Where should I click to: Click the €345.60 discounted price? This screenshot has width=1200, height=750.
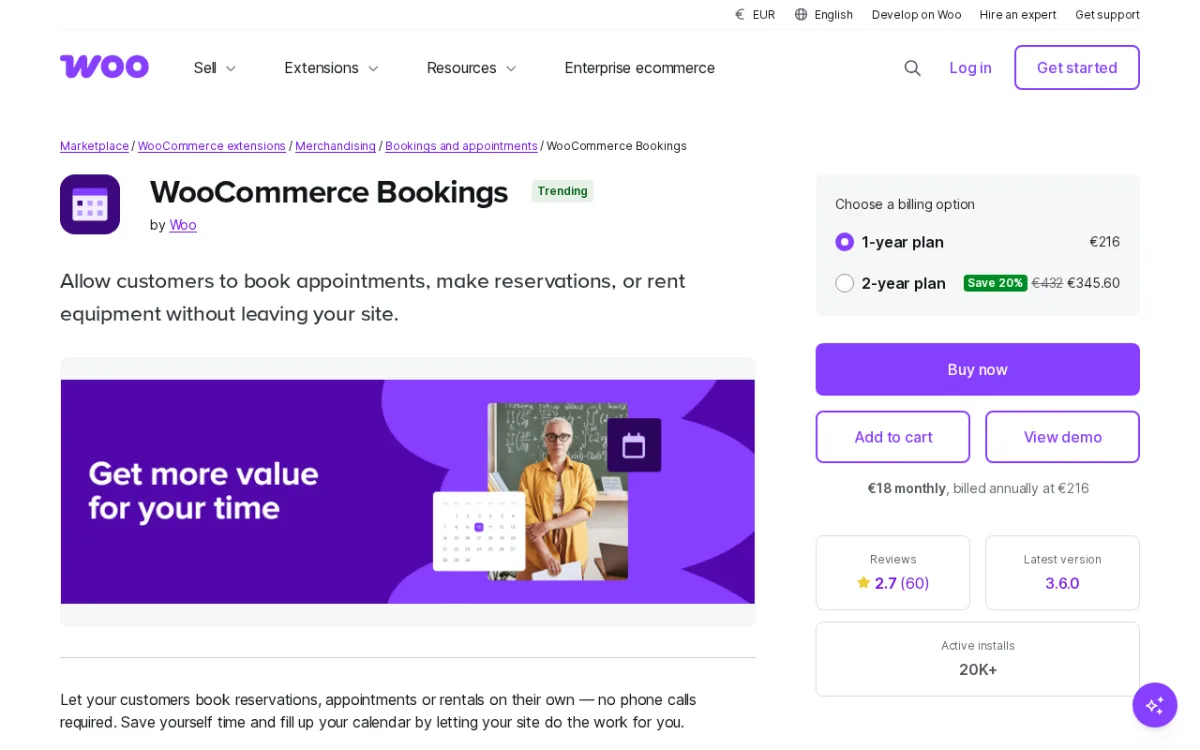click(1093, 283)
